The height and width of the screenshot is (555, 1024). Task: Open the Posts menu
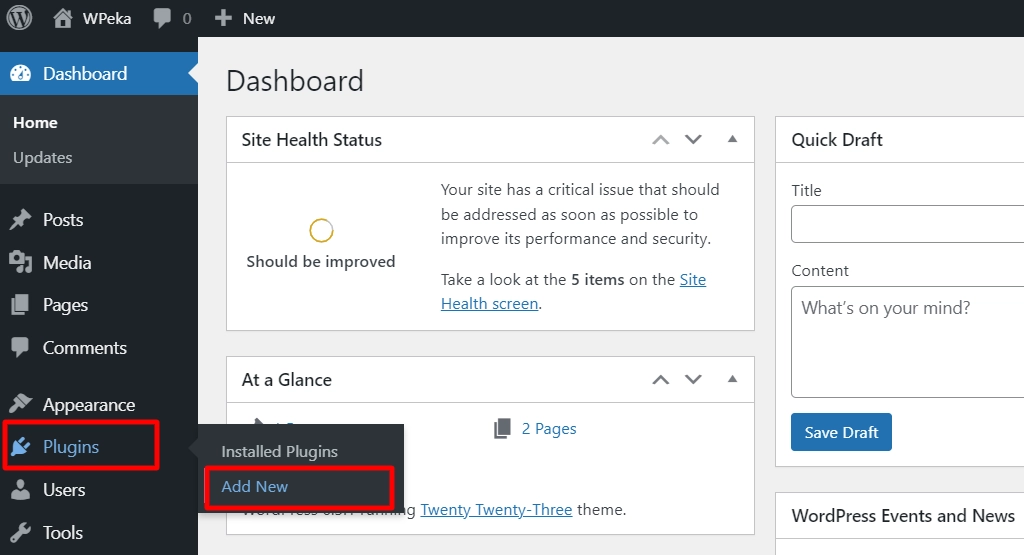[63, 220]
